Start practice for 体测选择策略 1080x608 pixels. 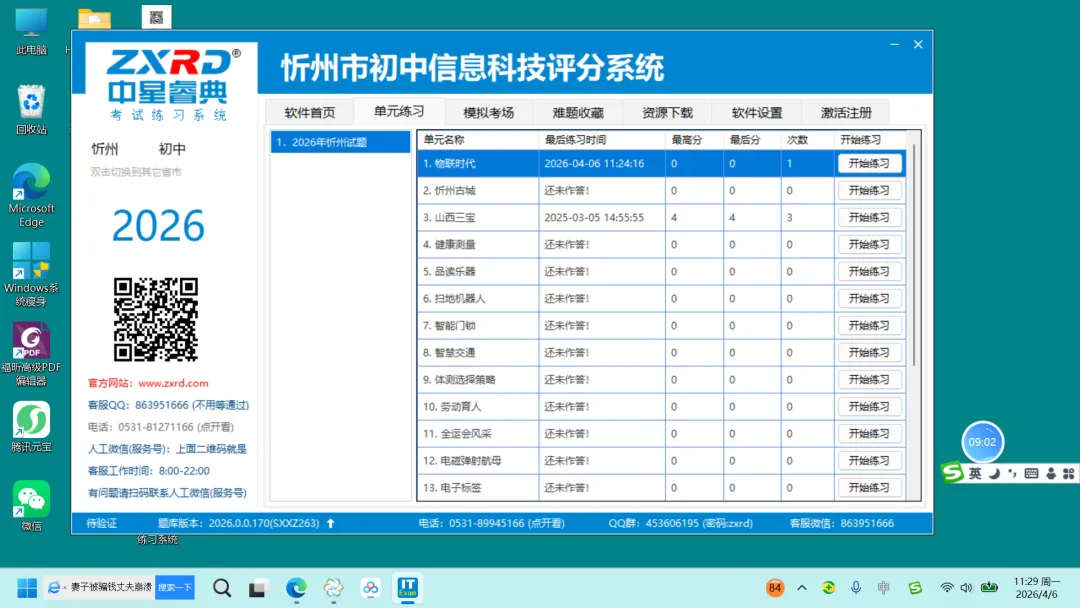[x=869, y=379]
